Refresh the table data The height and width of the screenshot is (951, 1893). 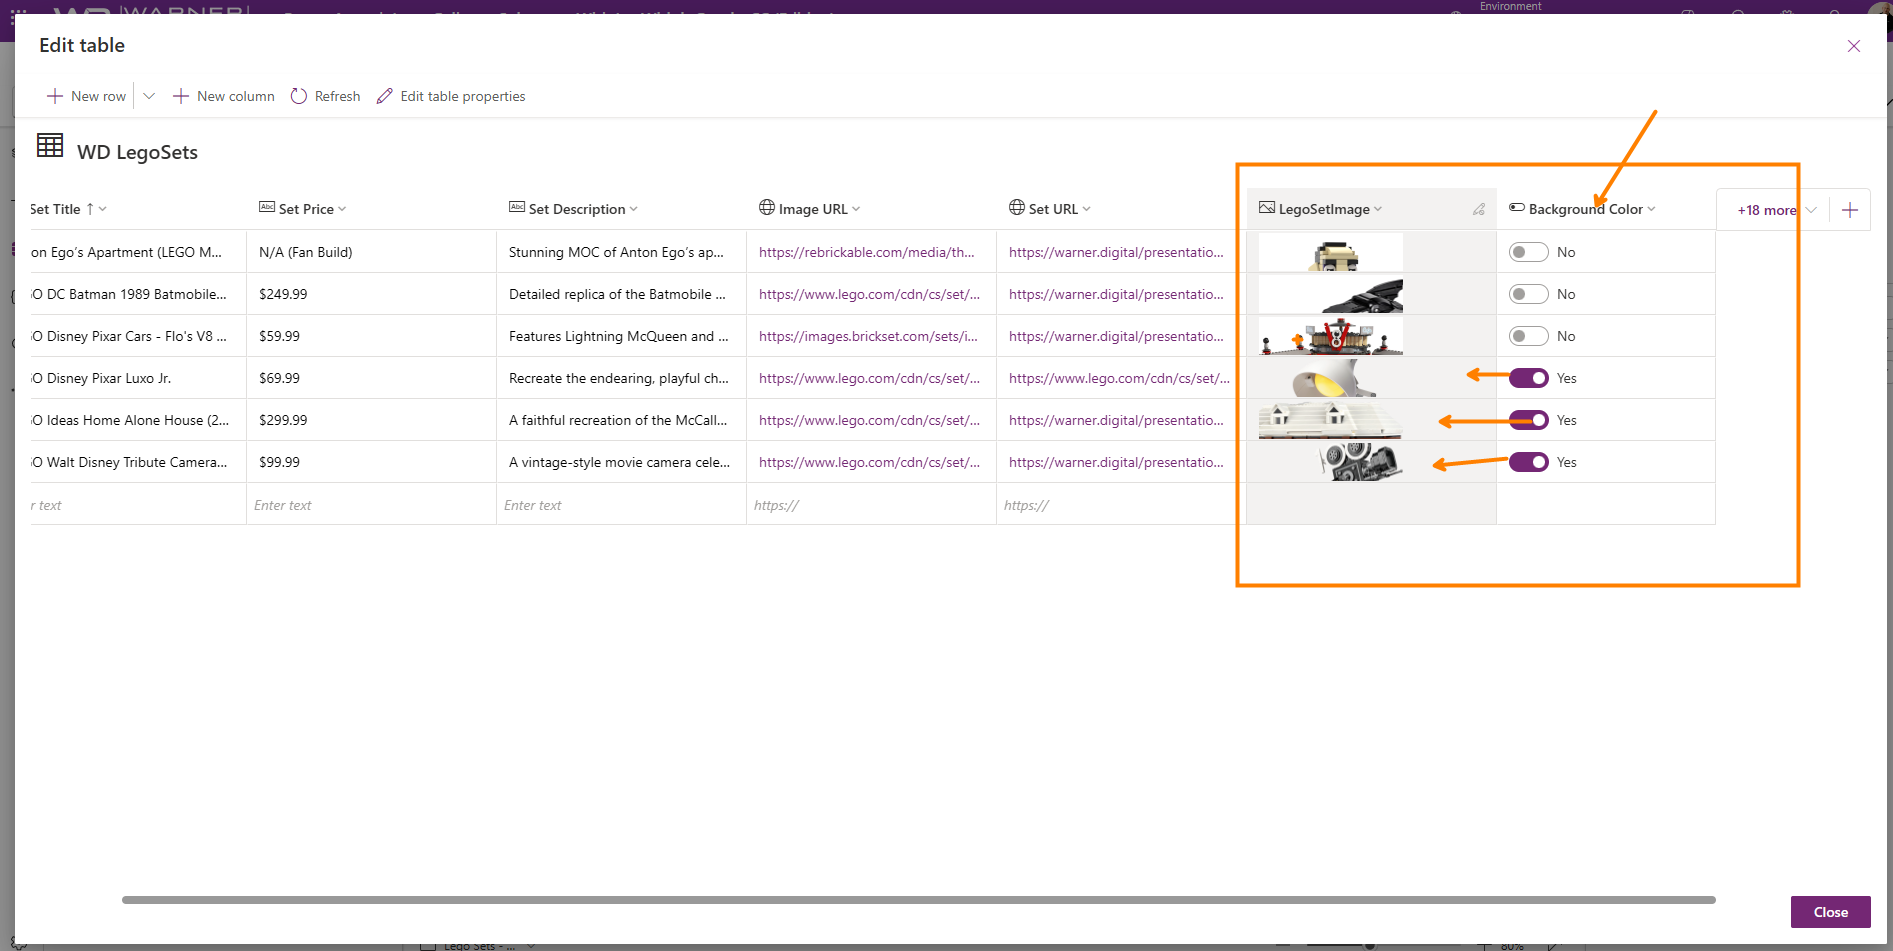pyautogui.click(x=325, y=96)
